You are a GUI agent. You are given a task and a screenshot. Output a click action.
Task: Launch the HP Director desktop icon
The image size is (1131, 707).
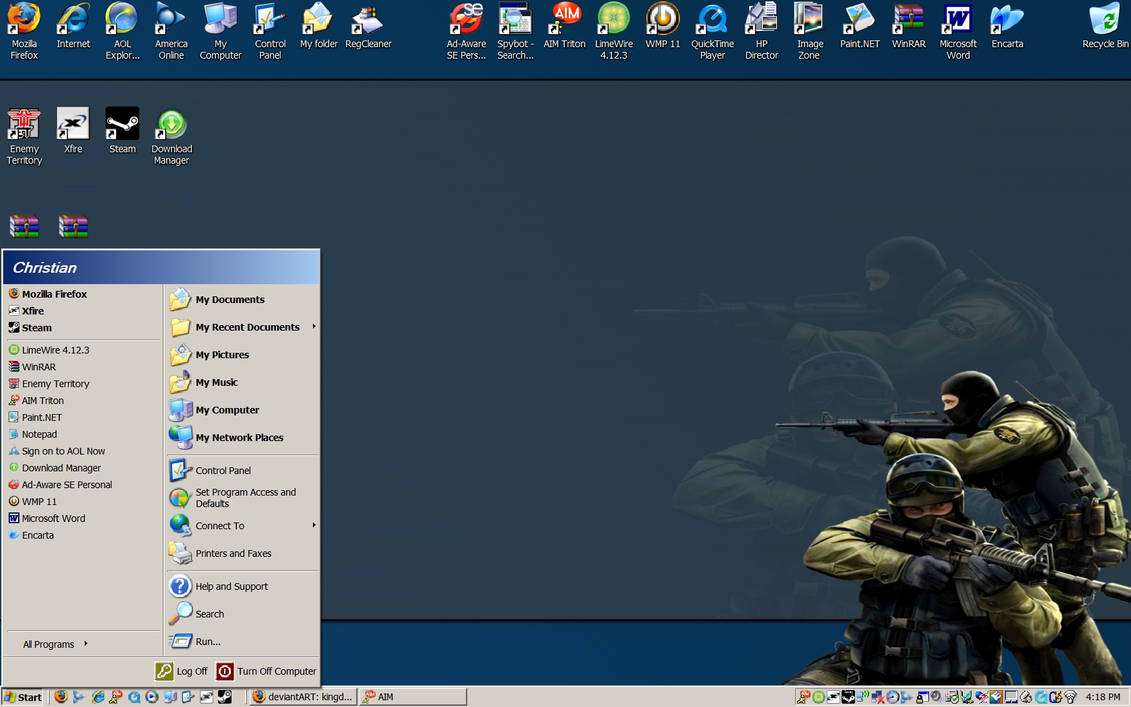point(761,31)
